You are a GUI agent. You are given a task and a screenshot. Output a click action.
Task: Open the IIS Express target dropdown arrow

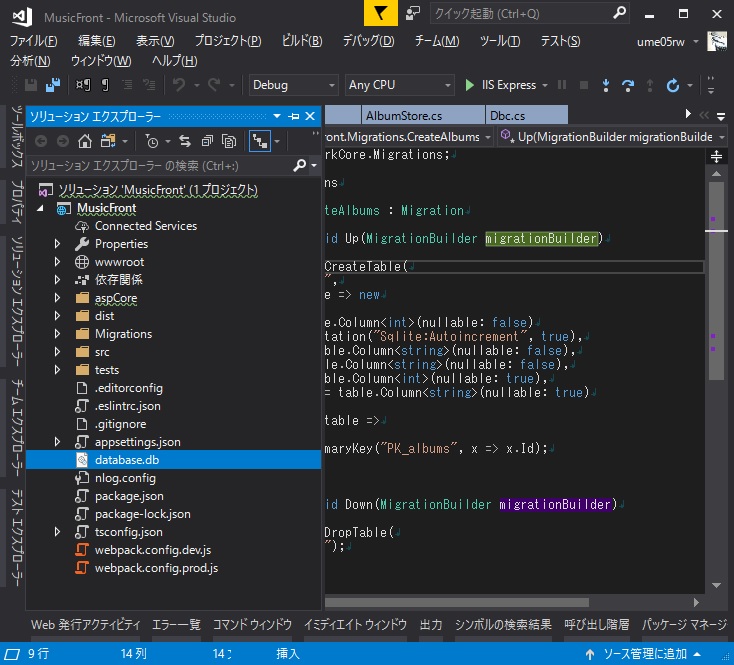[x=545, y=85]
